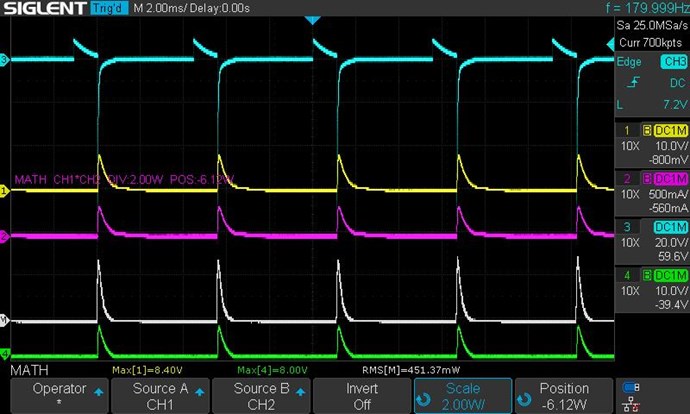The width and height of the screenshot is (690, 414).
Task: Change Source A from CH1
Action: (160, 396)
